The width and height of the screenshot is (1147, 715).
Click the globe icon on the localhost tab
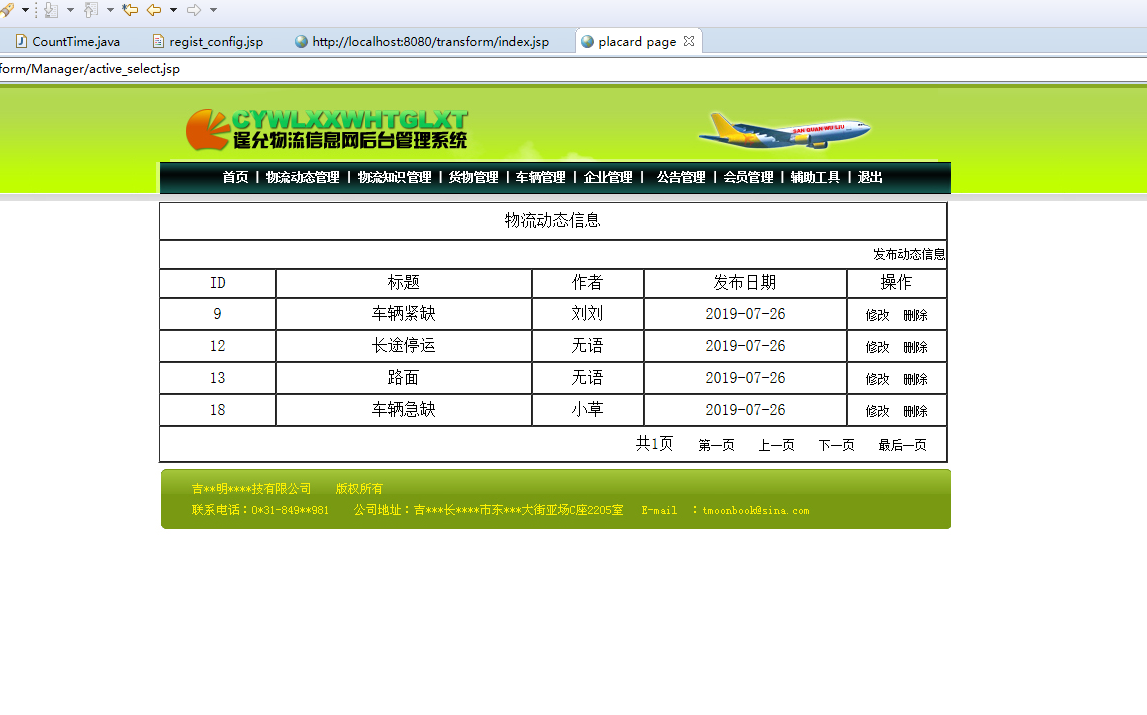tap(301, 41)
